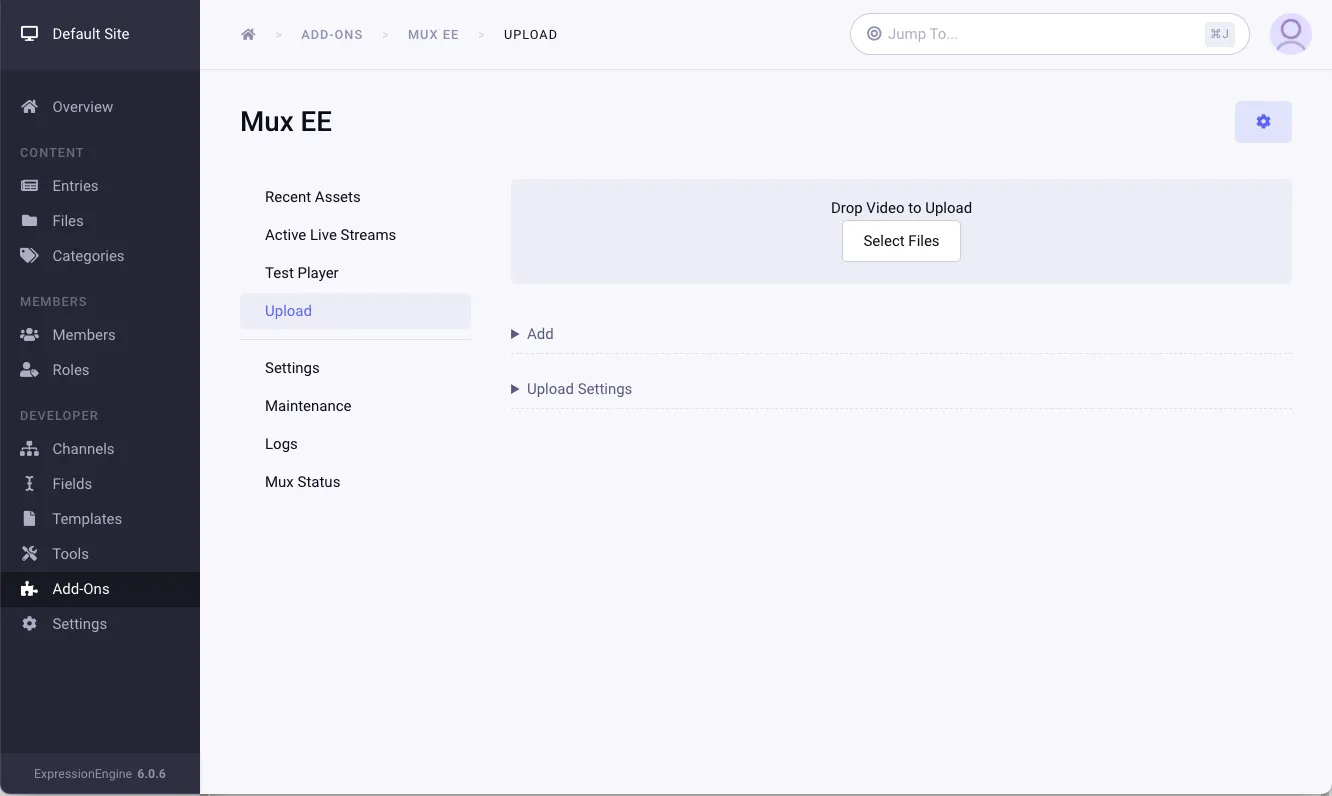Screen dimensions: 1332x796
Task: Open Overview in the sidebar
Action: point(100,107)
